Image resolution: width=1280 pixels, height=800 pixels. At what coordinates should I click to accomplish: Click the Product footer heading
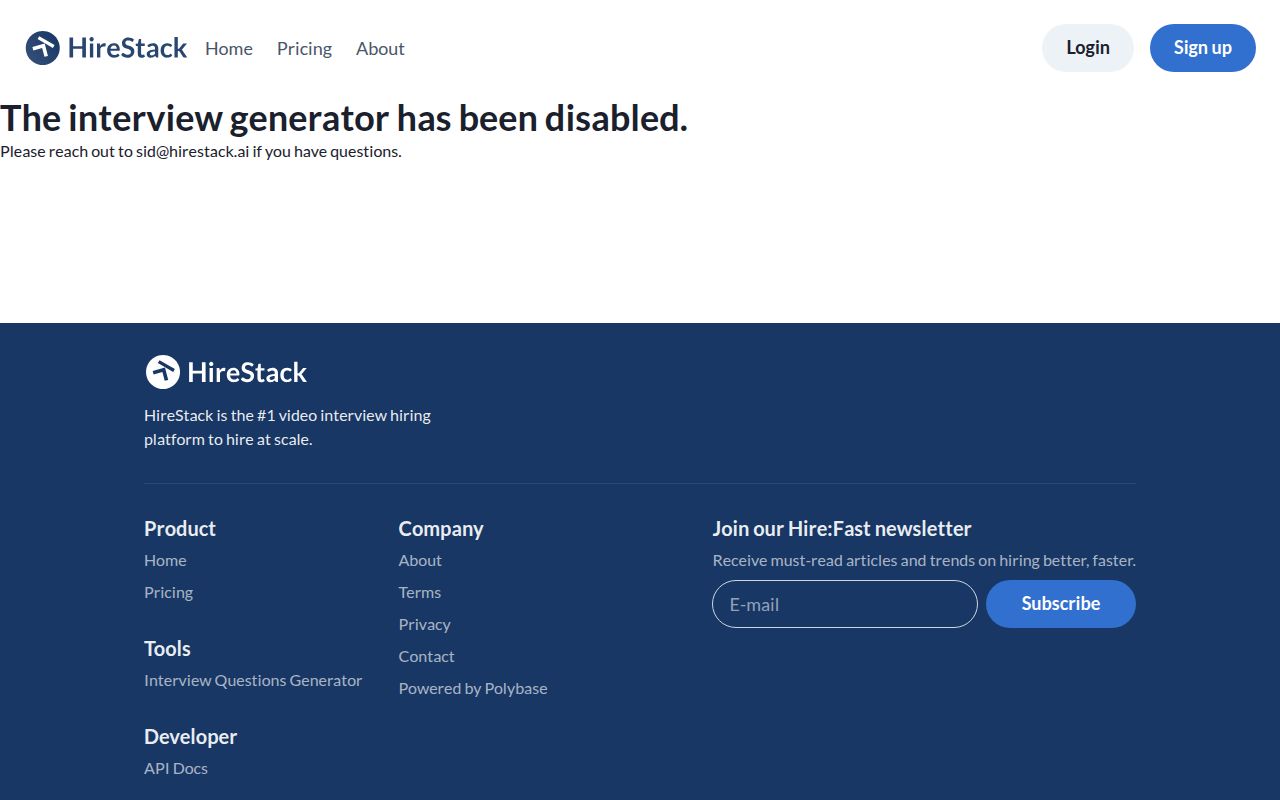click(x=180, y=528)
